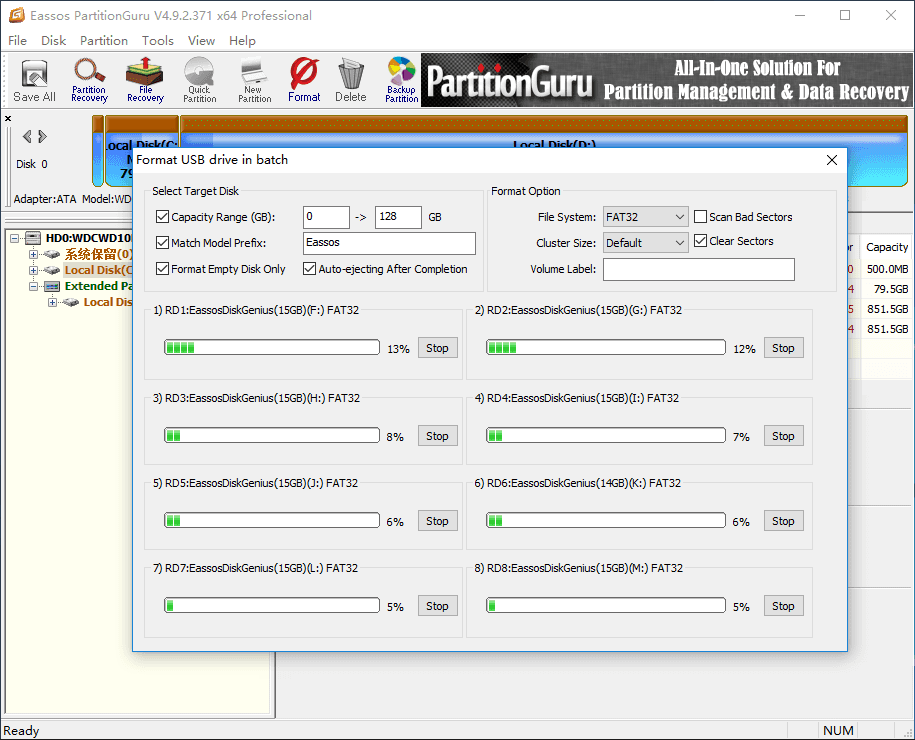Stop formatting RD7 drive L:

(x=438, y=606)
